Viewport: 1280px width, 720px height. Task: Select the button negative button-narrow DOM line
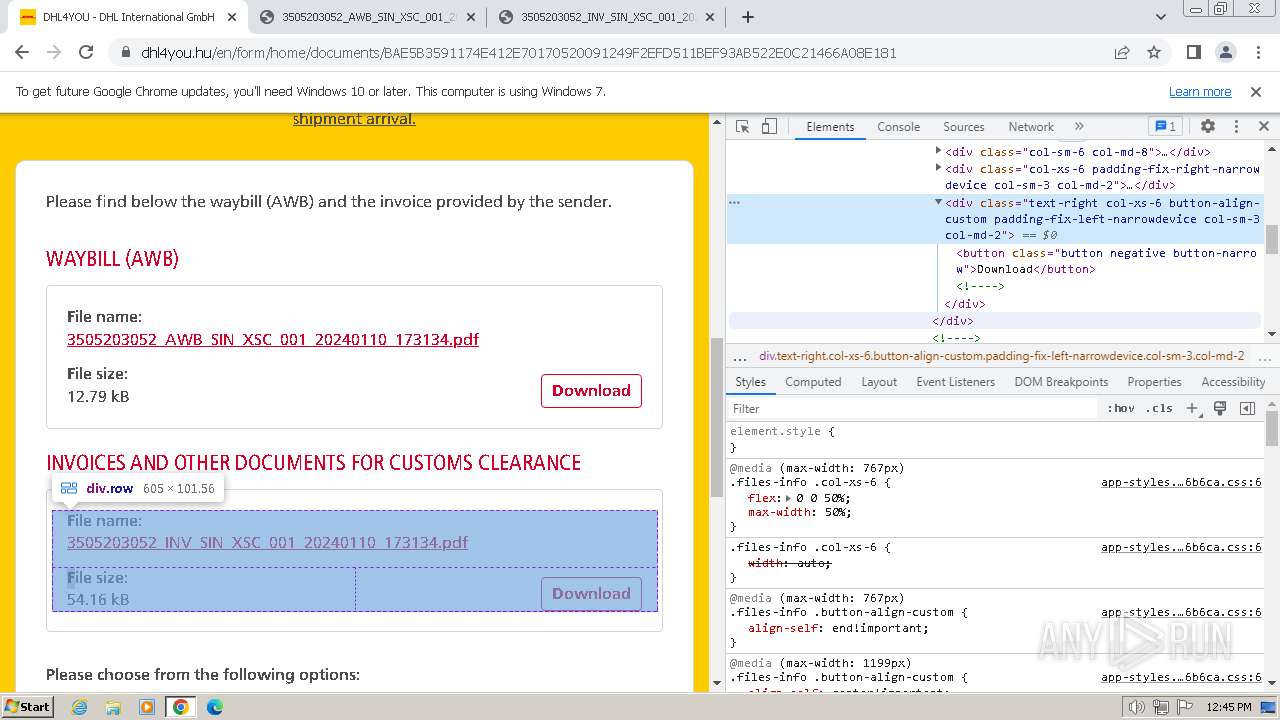click(x=1106, y=261)
